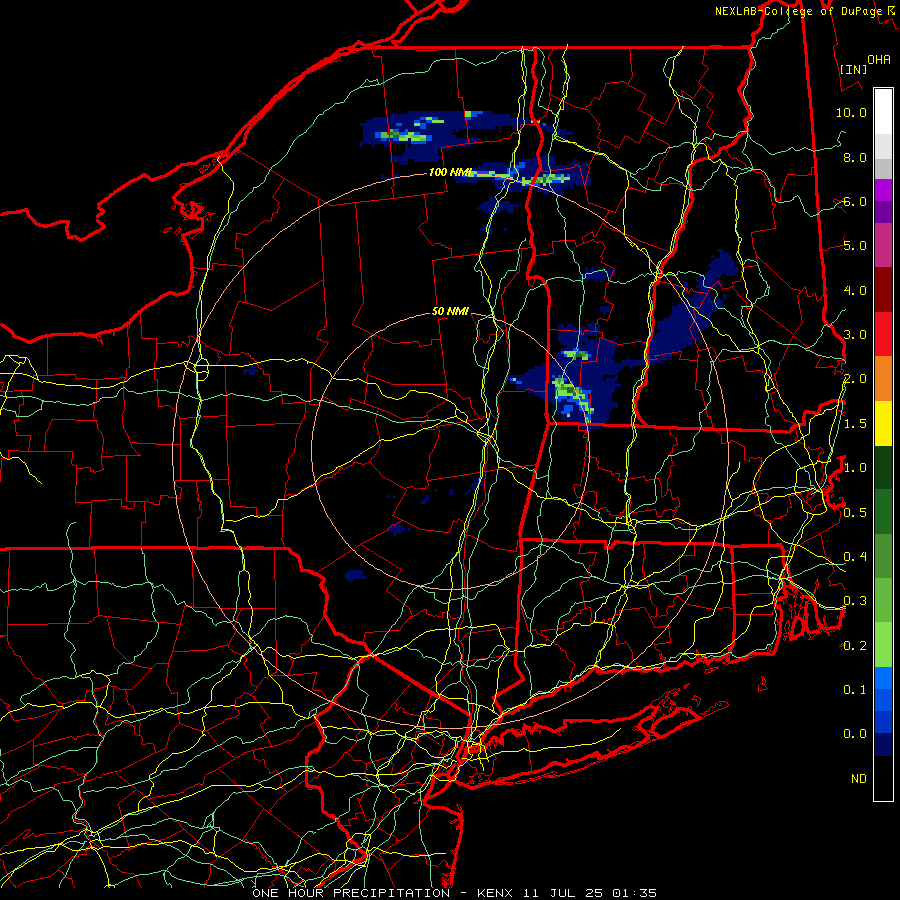Select the 3.0 legend value

coord(855,335)
